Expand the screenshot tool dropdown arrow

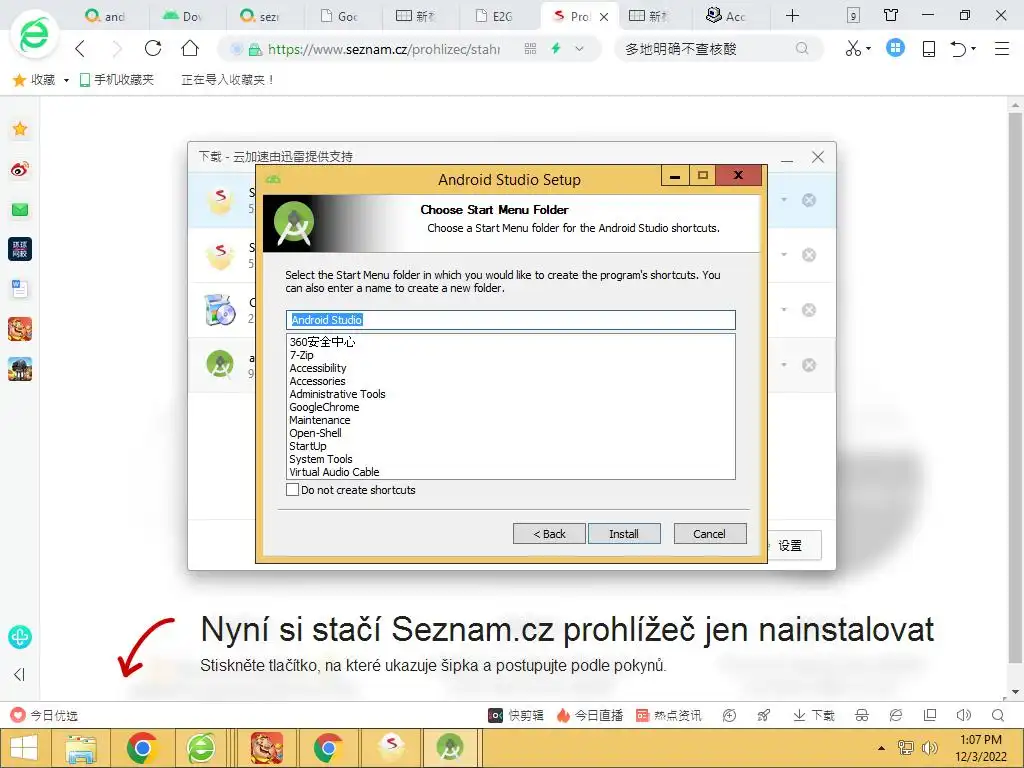(869, 48)
